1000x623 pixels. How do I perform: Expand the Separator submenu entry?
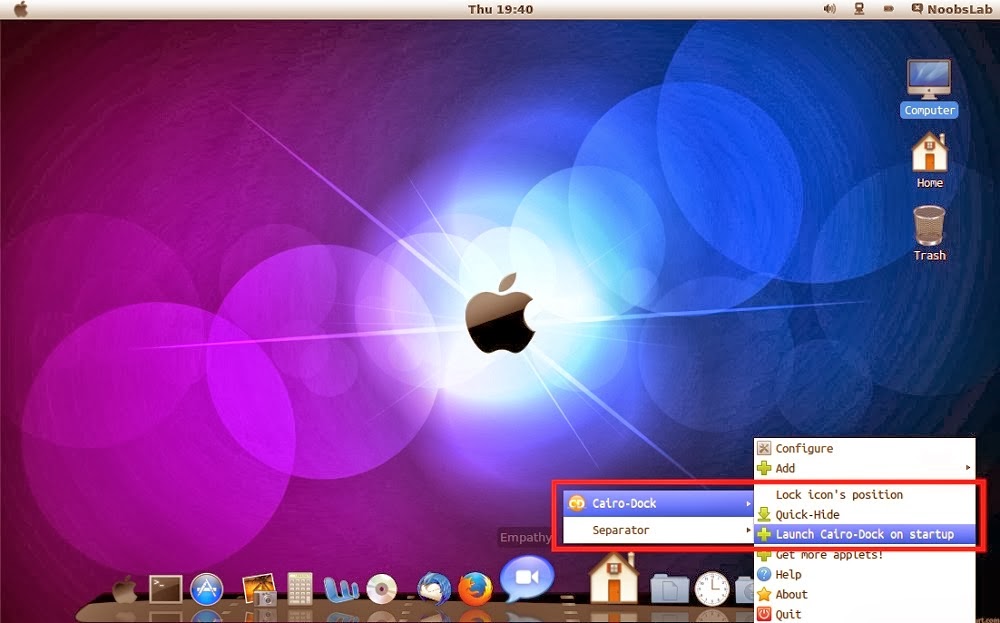(659, 530)
